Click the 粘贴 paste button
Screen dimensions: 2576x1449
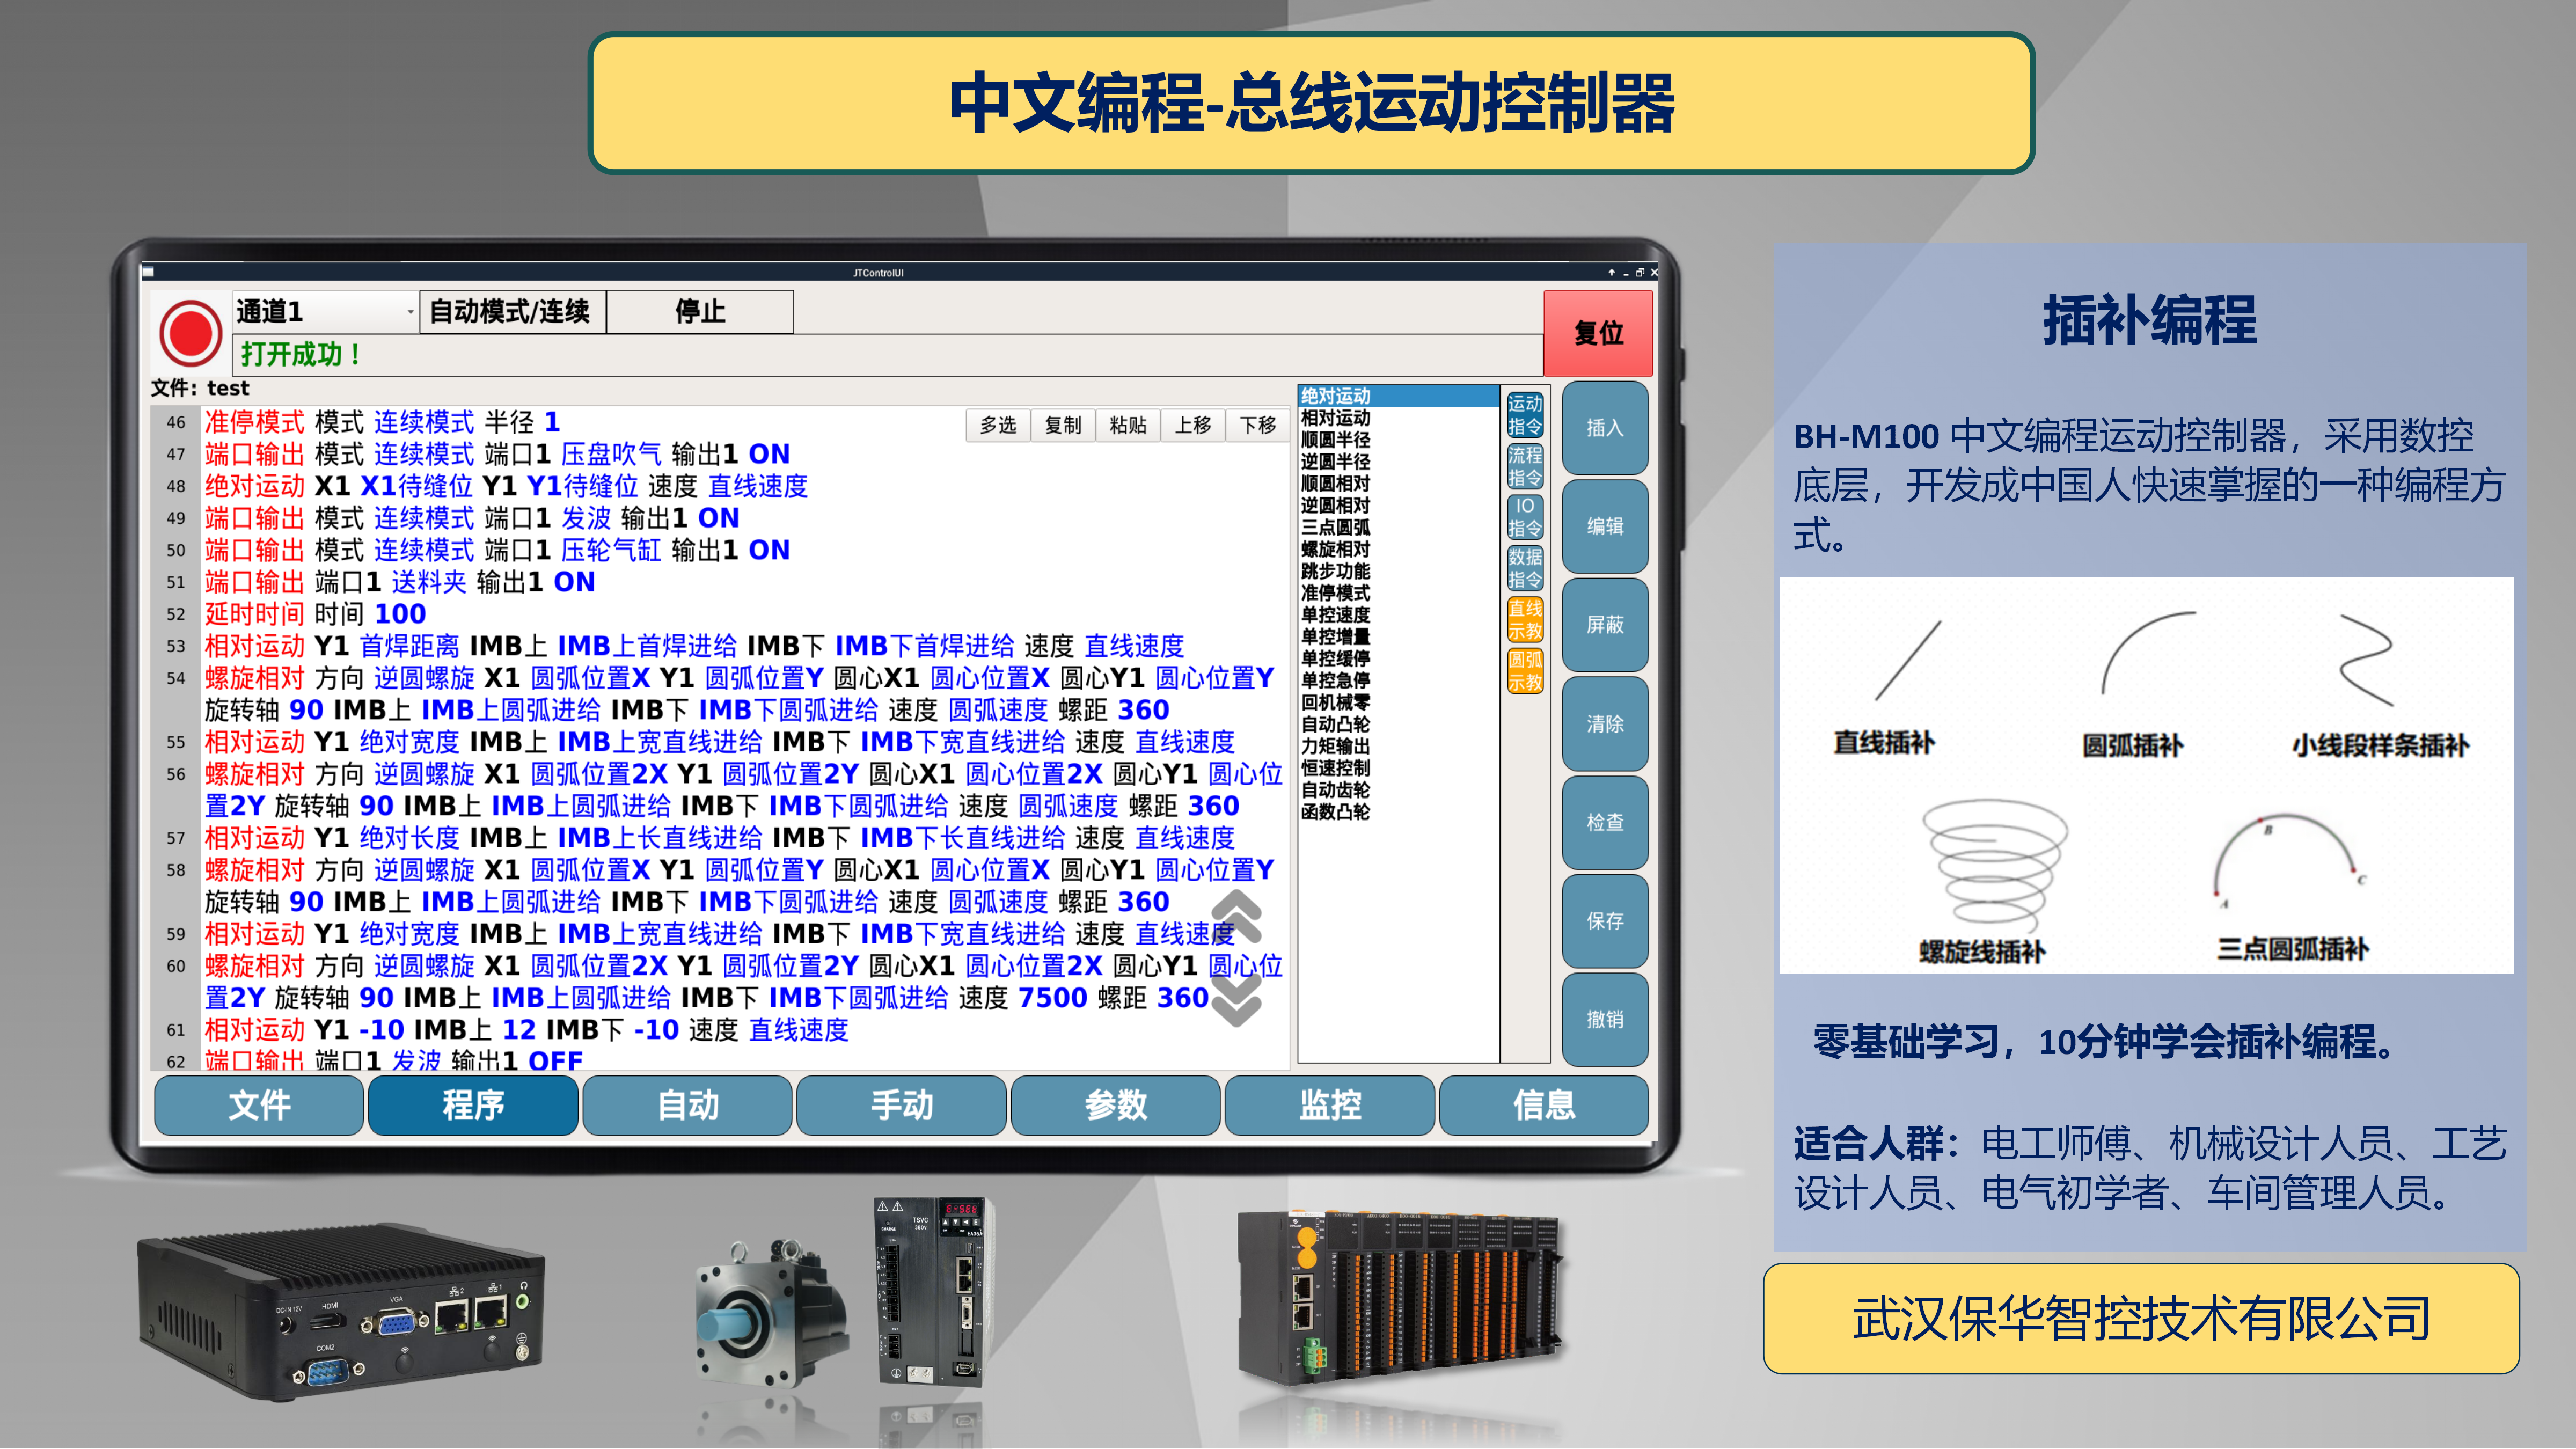tap(1128, 425)
